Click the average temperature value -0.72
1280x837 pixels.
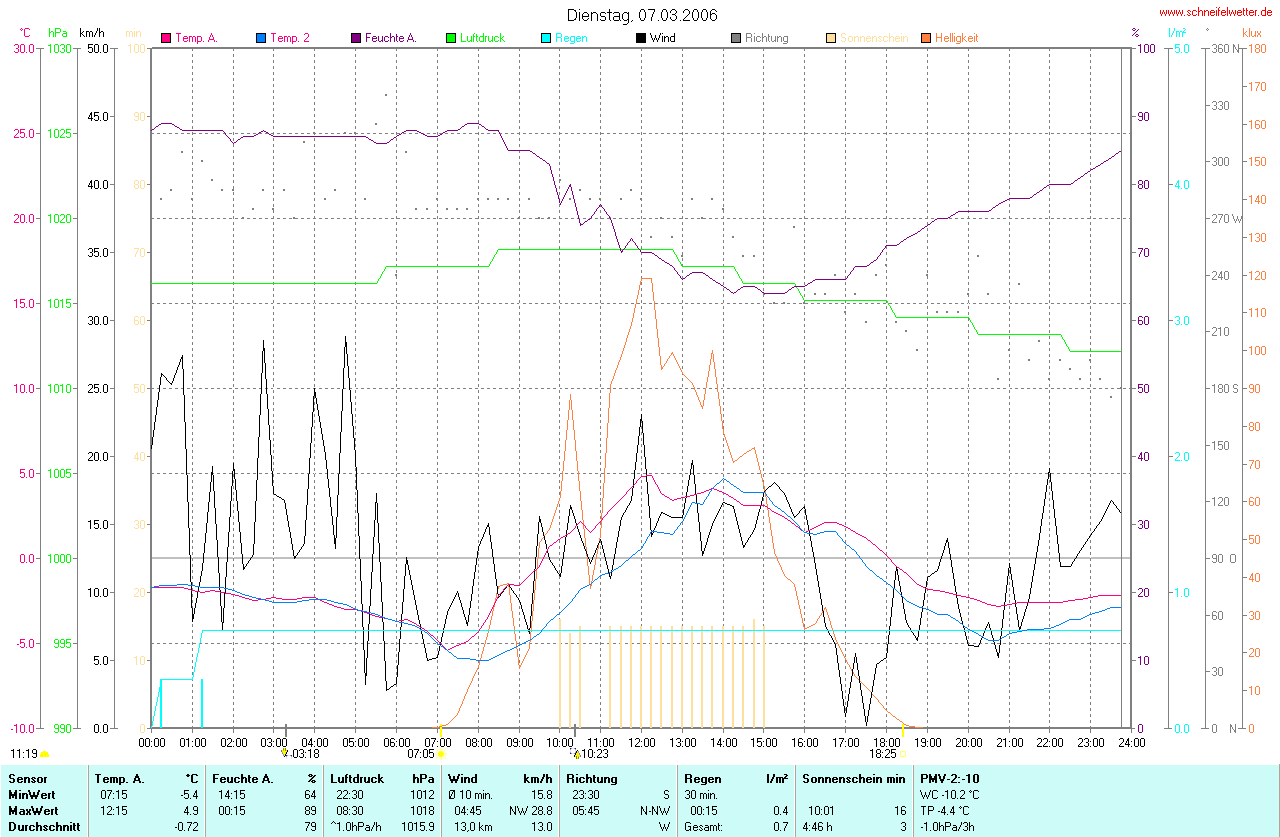click(186, 827)
